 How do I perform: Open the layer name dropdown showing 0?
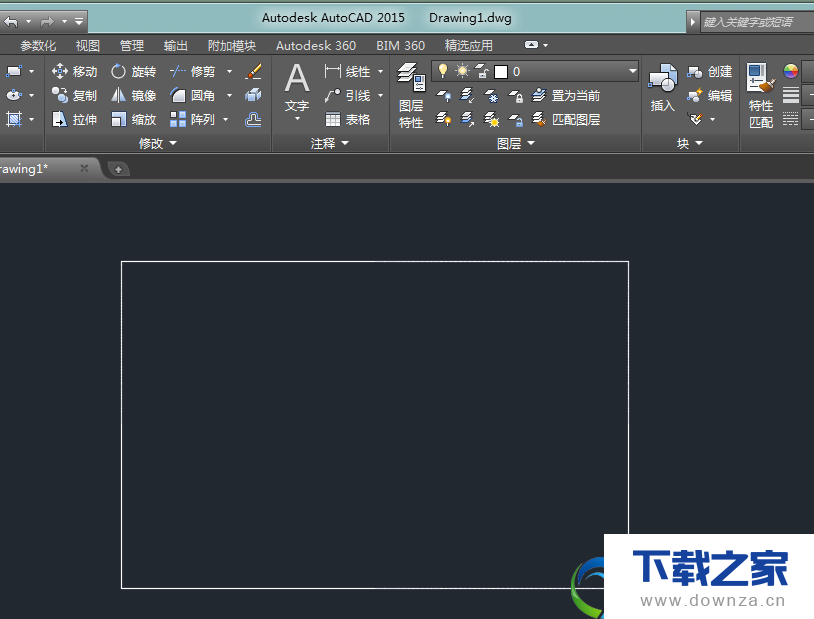632,71
